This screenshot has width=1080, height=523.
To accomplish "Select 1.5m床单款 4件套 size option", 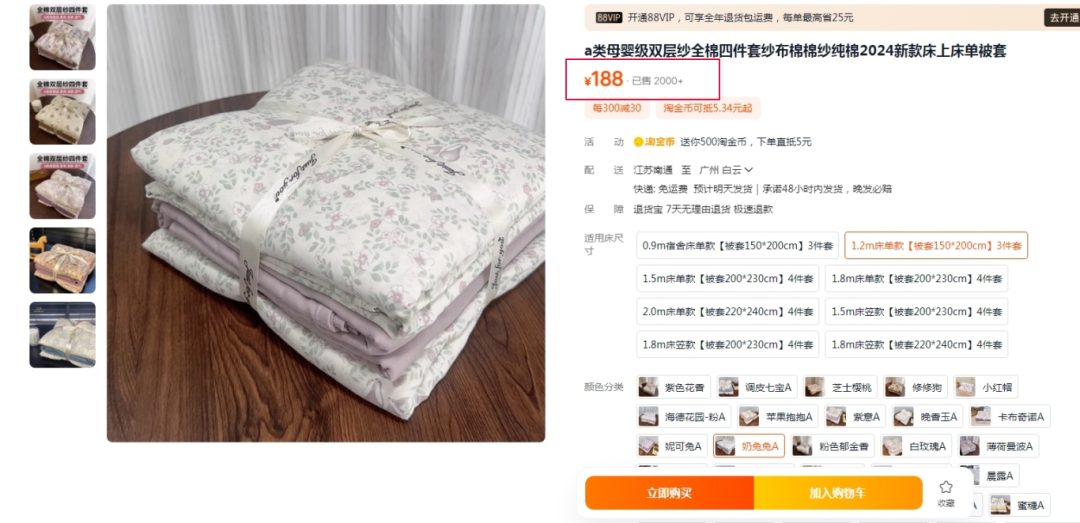I will coord(728,279).
